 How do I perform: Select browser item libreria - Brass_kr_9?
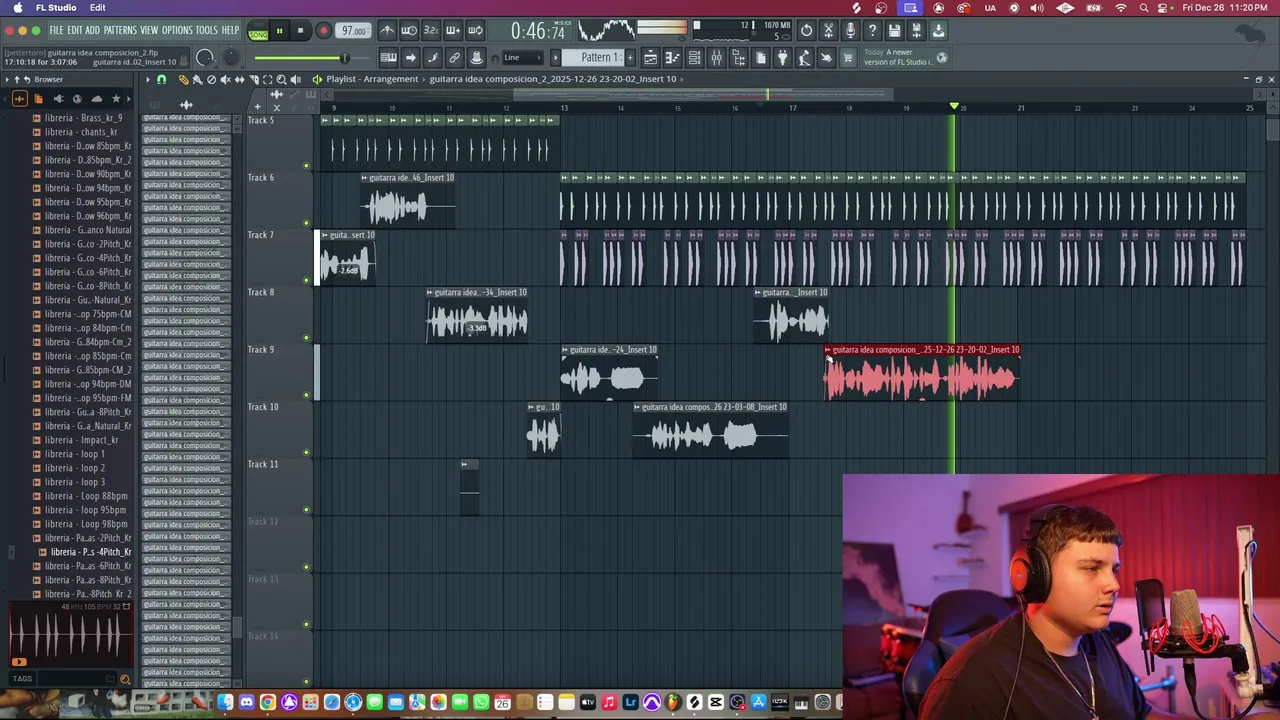click(x=83, y=118)
